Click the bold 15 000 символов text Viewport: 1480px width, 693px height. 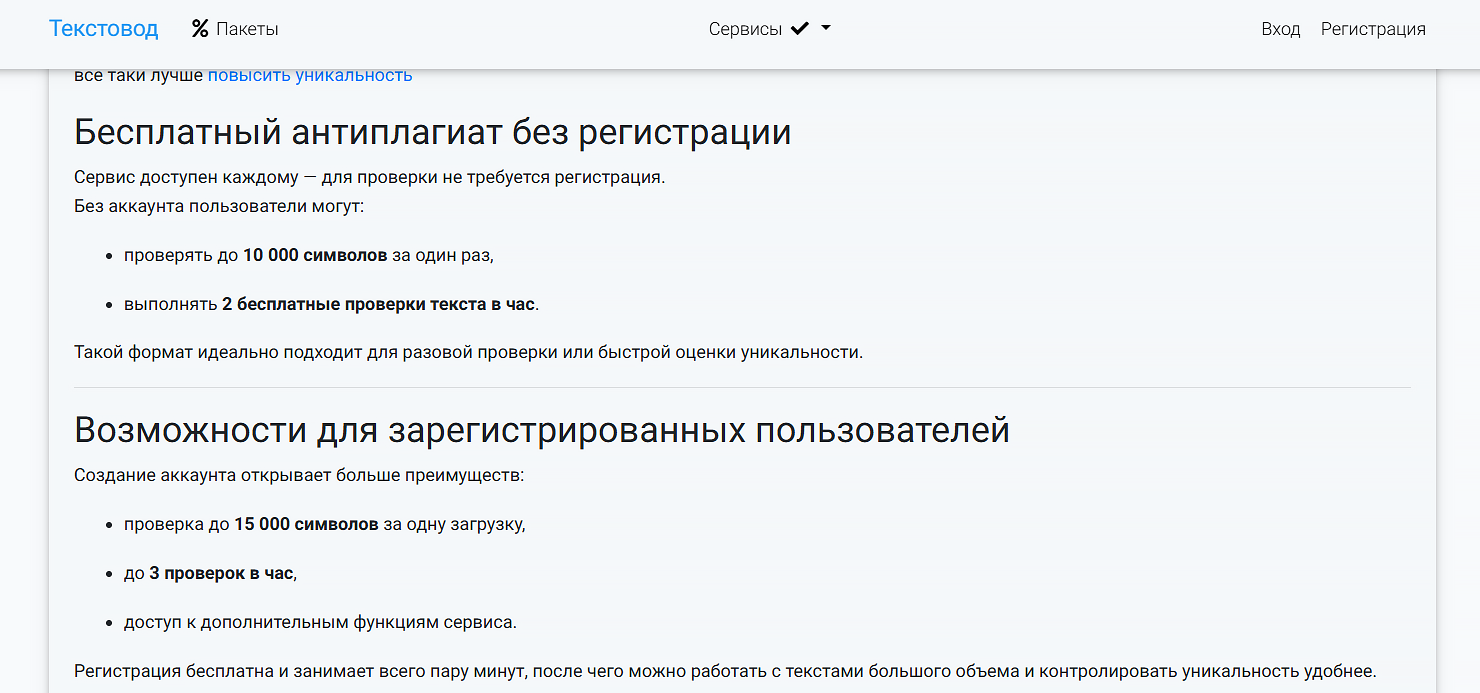point(308,523)
